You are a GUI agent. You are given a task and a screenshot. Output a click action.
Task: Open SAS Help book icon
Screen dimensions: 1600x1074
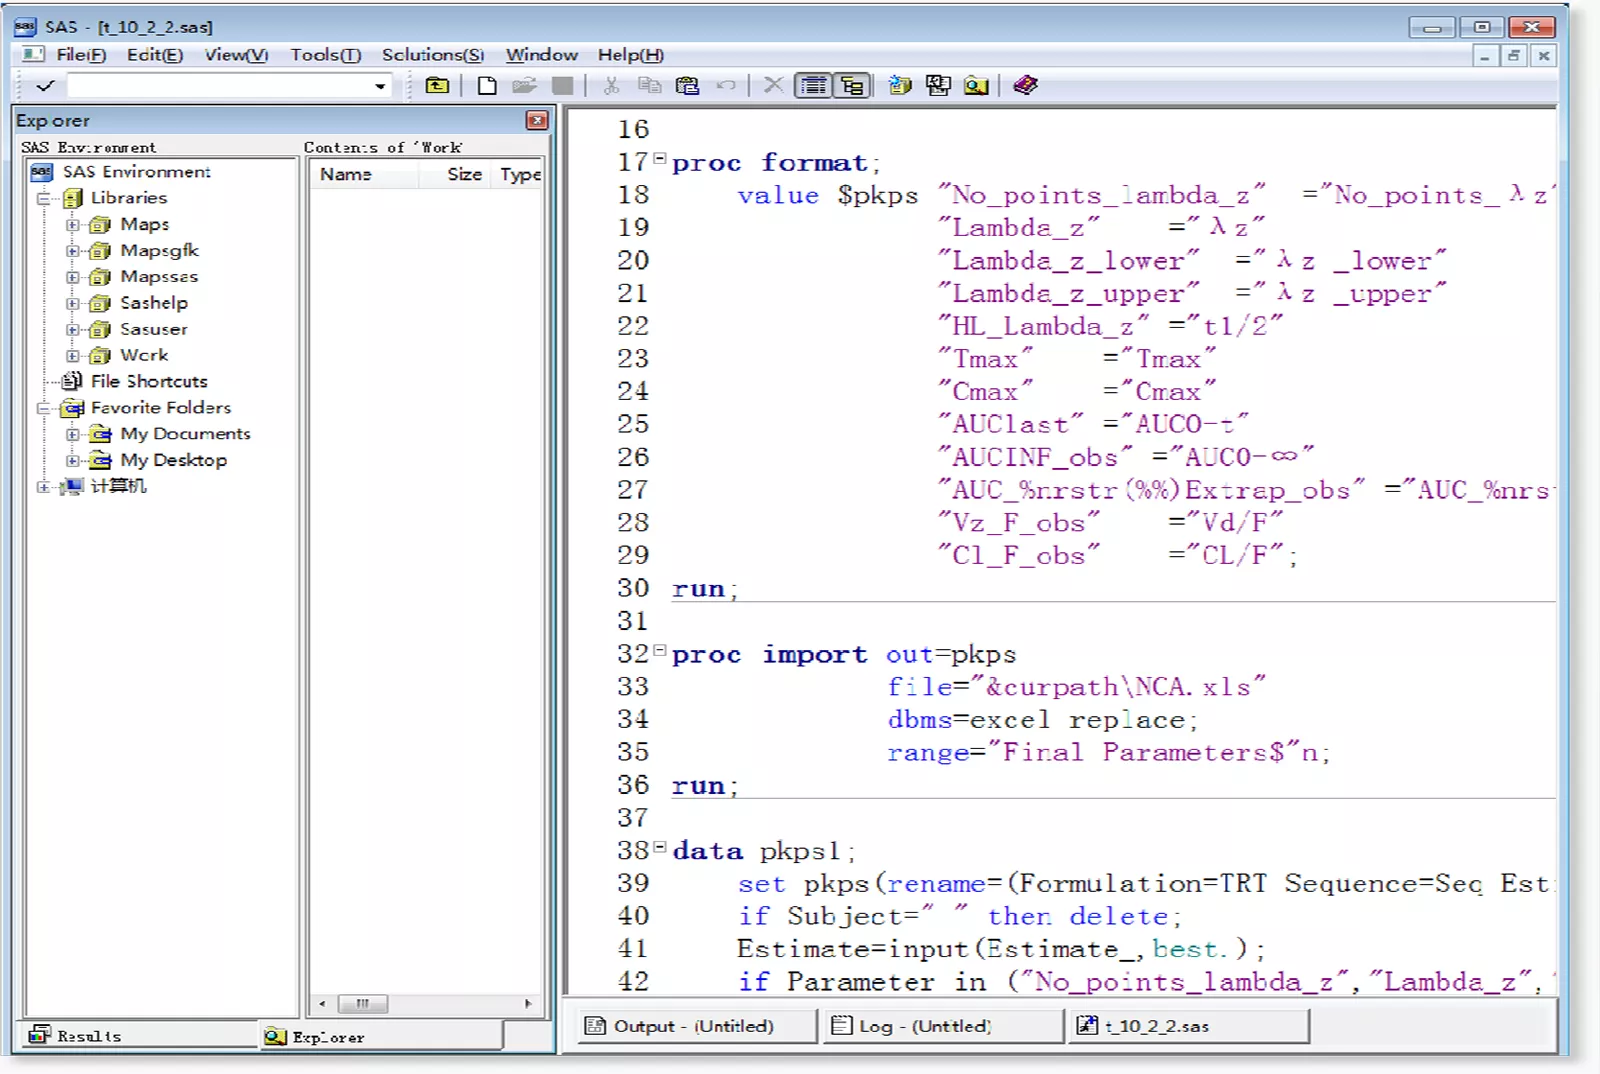coord(1025,85)
